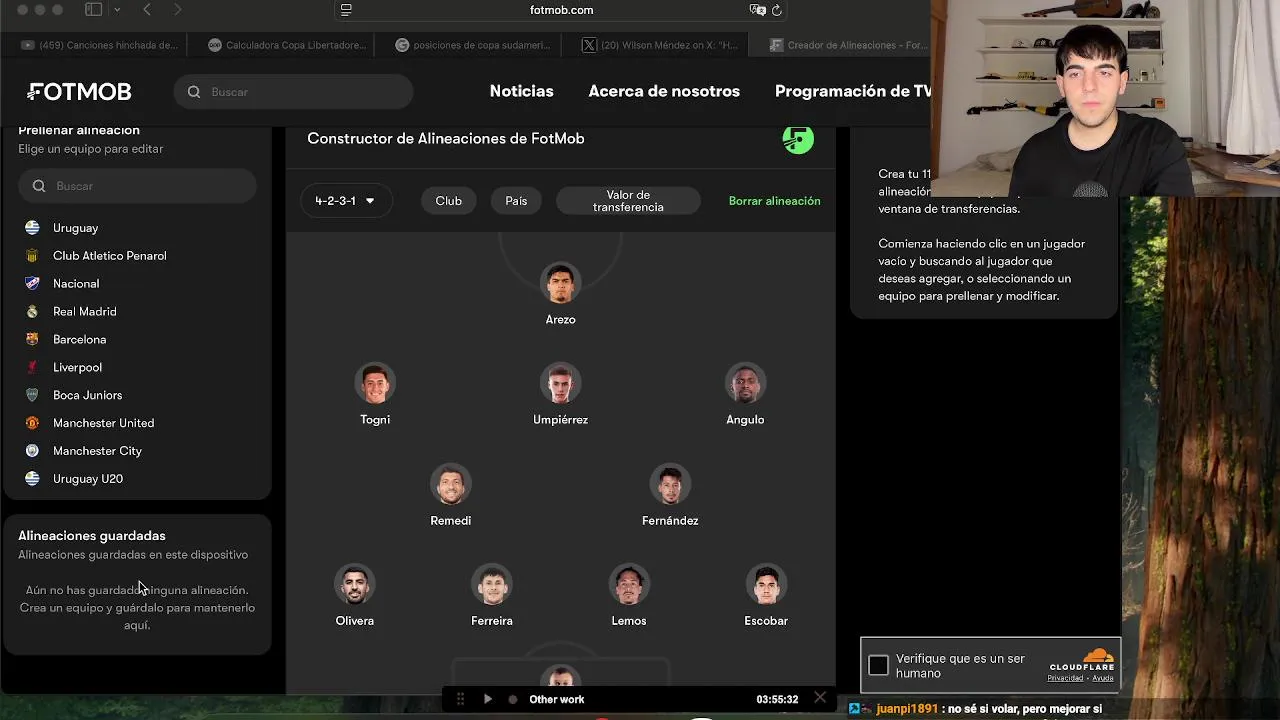The height and width of the screenshot is (720, 1280).
Task: Open the Acerca de nosotros menu
Action: [x=664, y=91]
